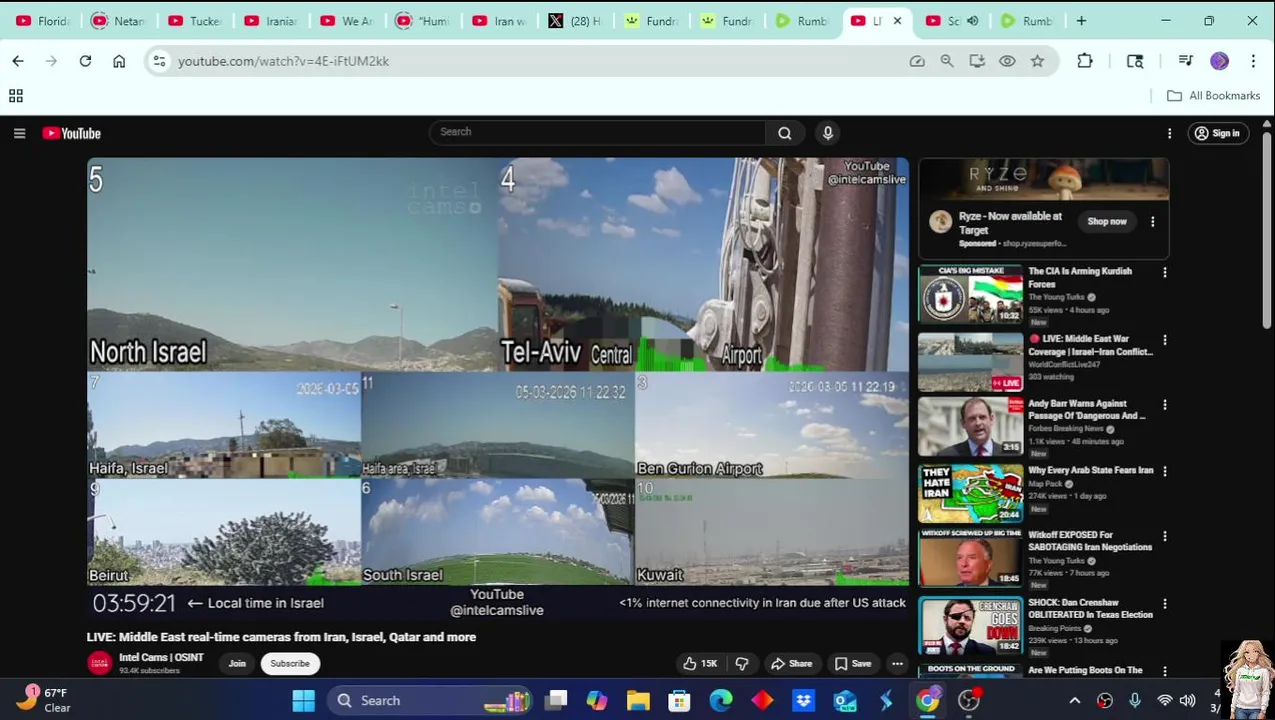Subscribe to Intel Cams | OSINT
Image resolution: width=1275 pixels, height=720 pixels.
(290, 664)
